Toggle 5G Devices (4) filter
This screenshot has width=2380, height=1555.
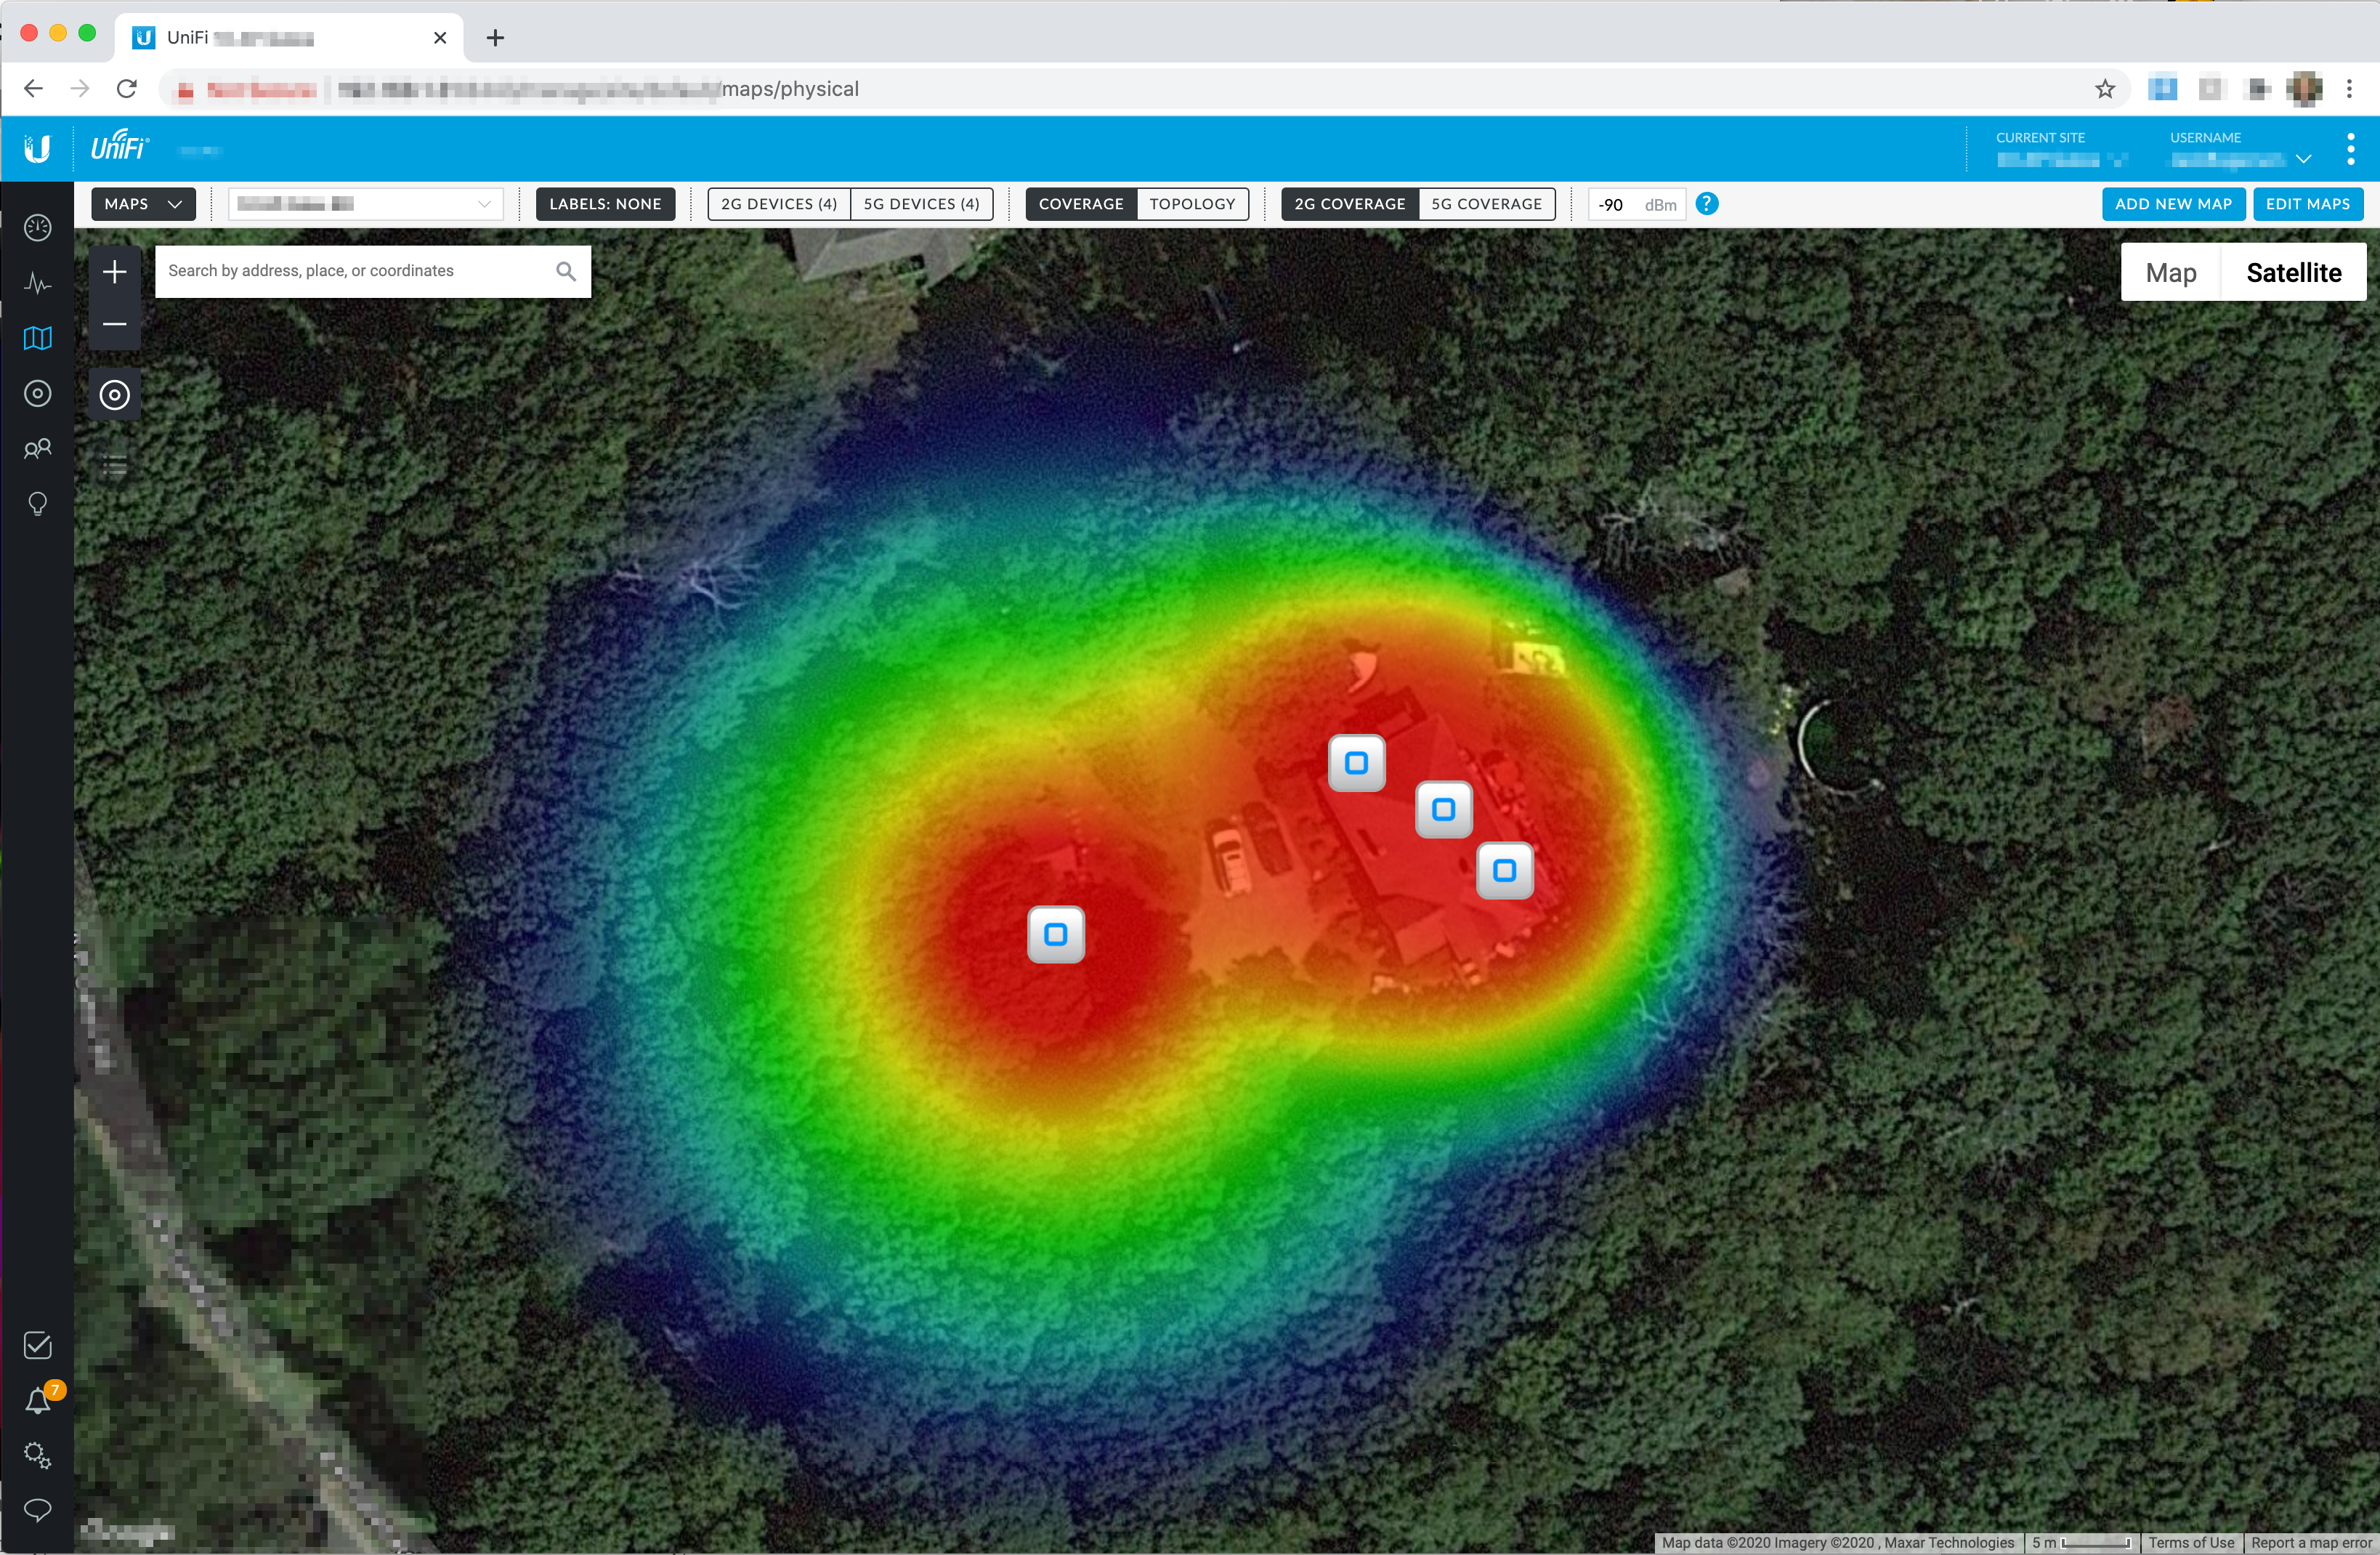pyautogui.click(x=922, y=204)
